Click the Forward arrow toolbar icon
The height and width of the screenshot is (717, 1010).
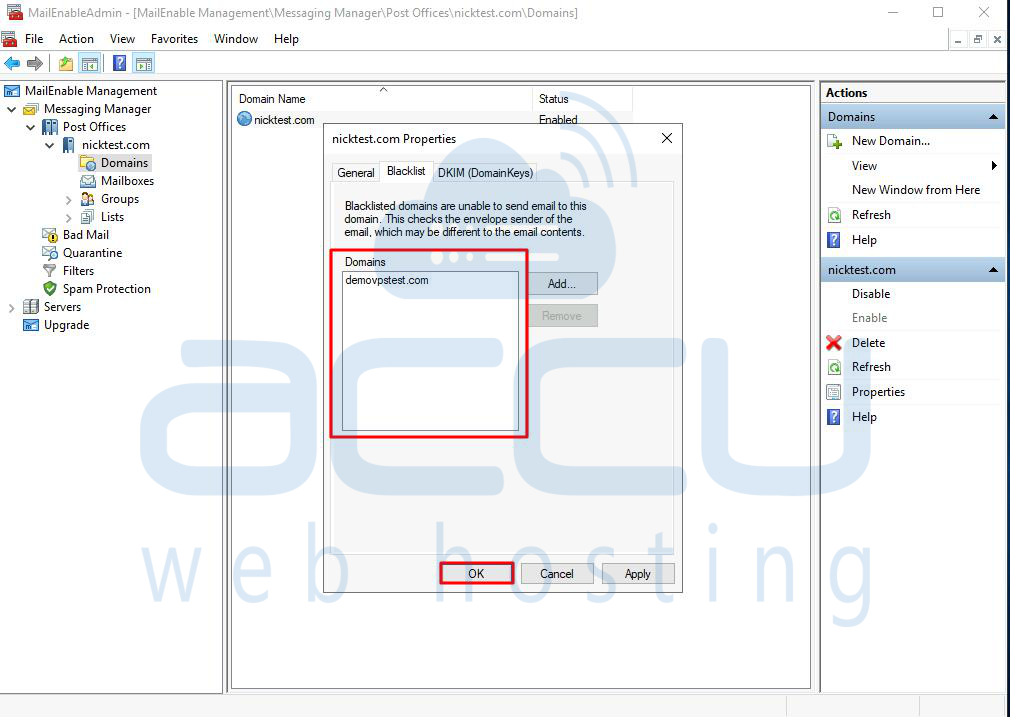(x=35, y=63)
